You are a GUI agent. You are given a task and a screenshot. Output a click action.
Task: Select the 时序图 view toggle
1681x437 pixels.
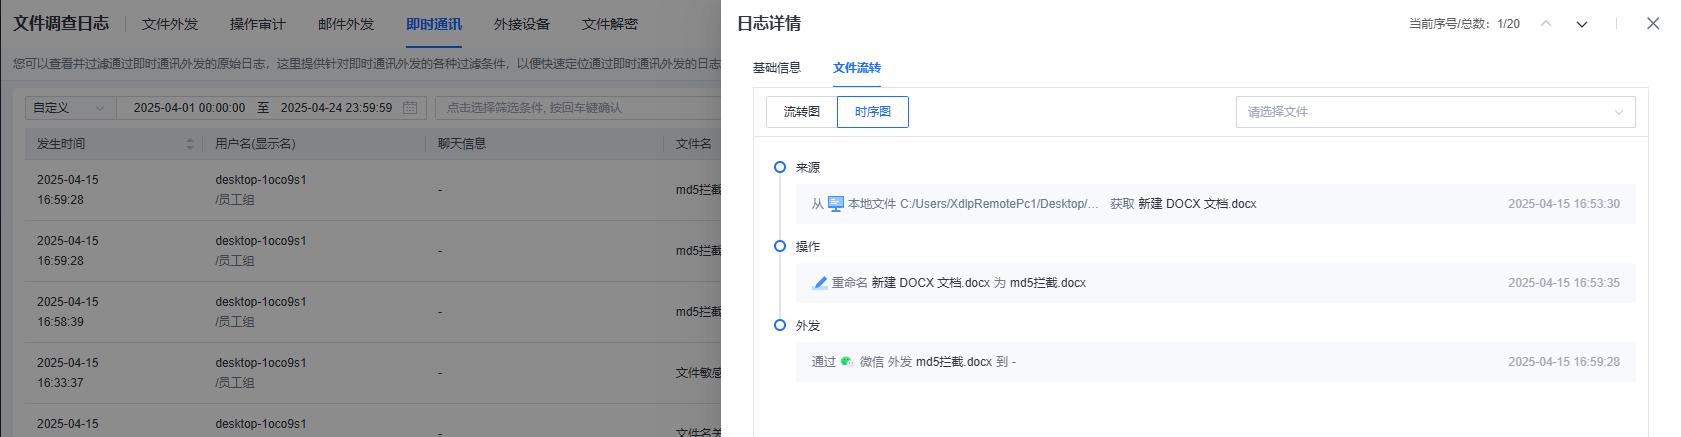point(872,112)
